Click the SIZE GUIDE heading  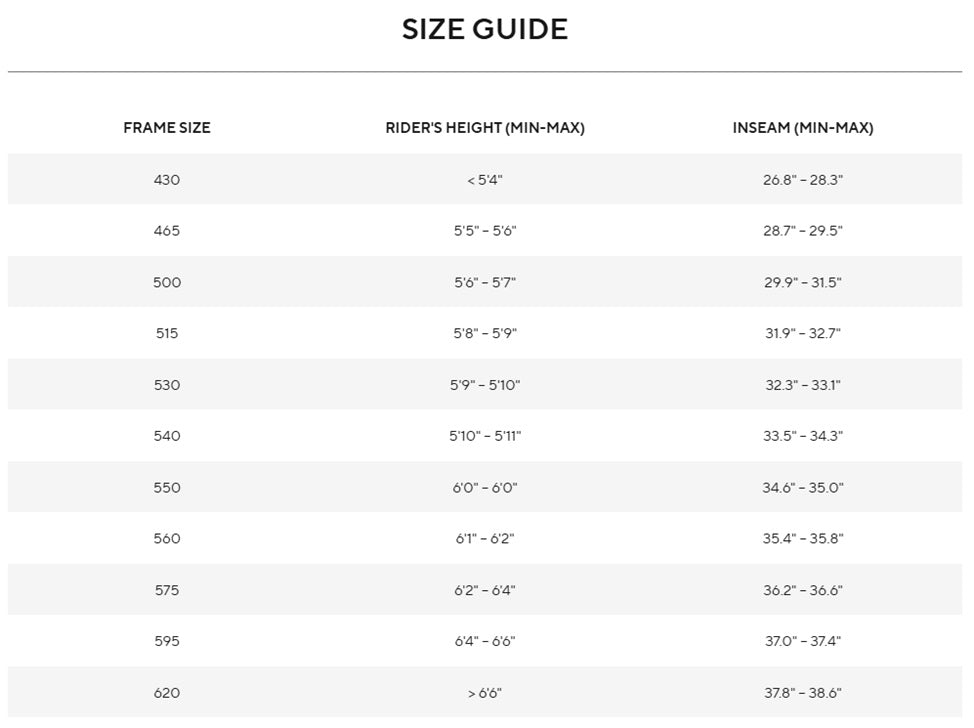click(x=485, y=29)
